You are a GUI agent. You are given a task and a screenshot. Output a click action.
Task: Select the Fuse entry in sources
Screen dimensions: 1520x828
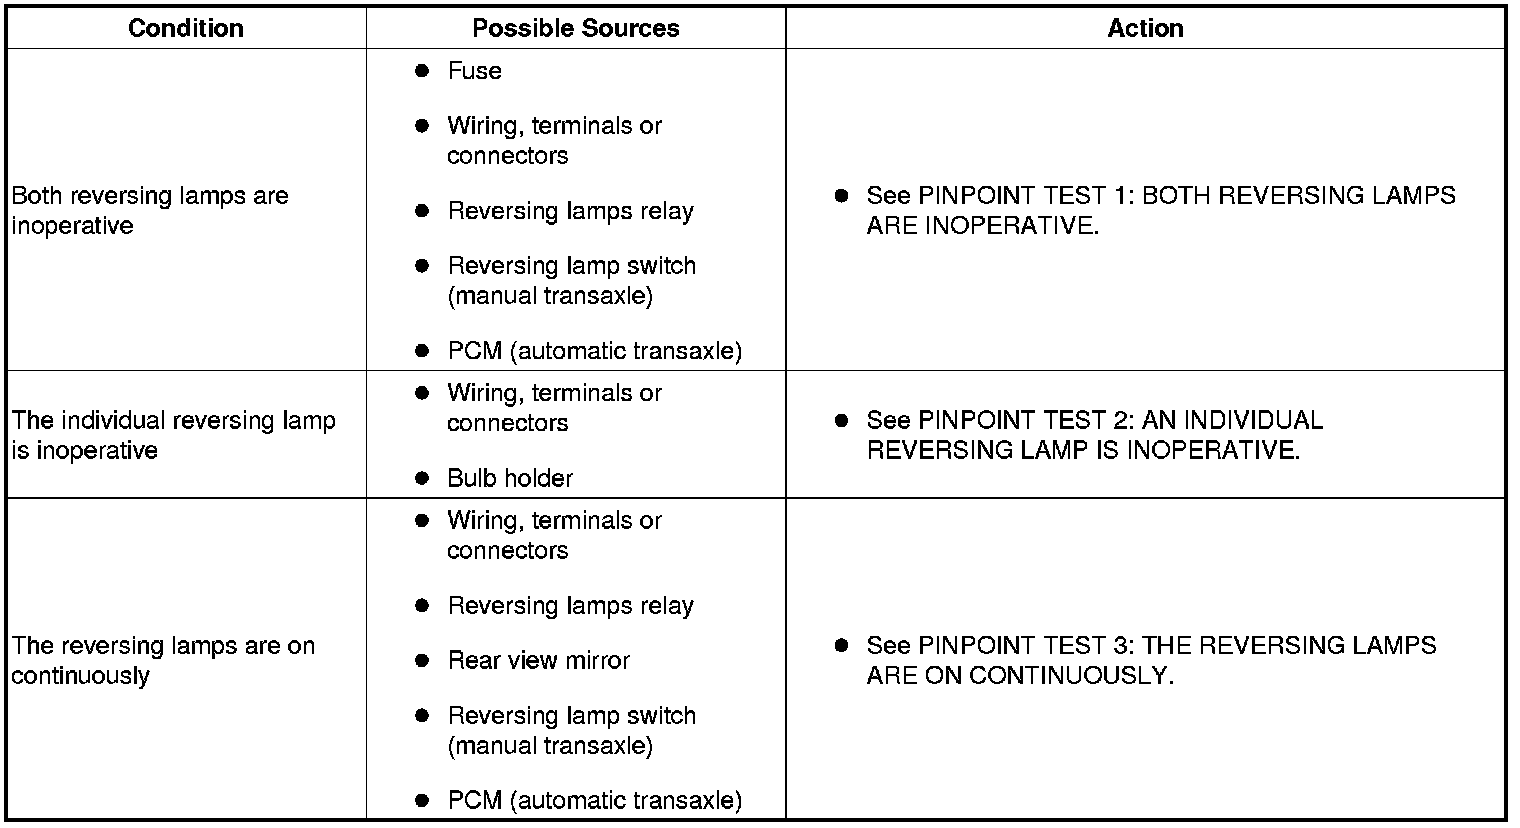pos(474,71)
